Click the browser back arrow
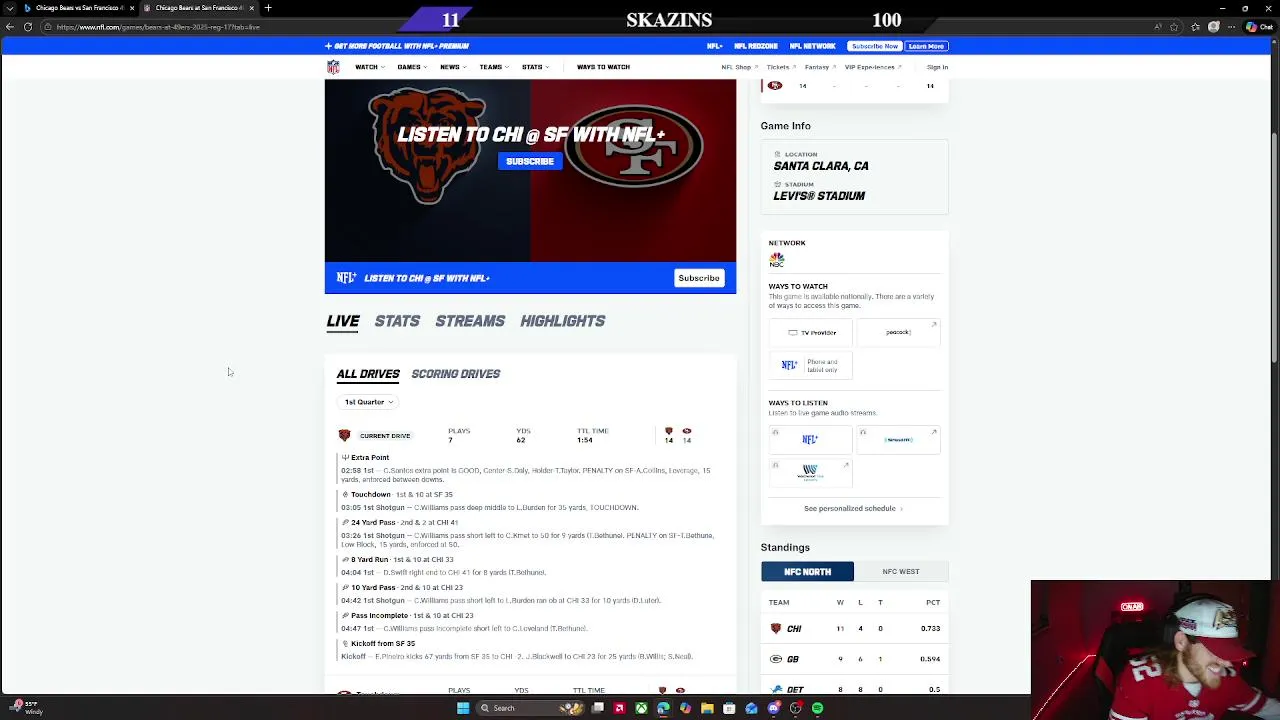 point(10,27)
